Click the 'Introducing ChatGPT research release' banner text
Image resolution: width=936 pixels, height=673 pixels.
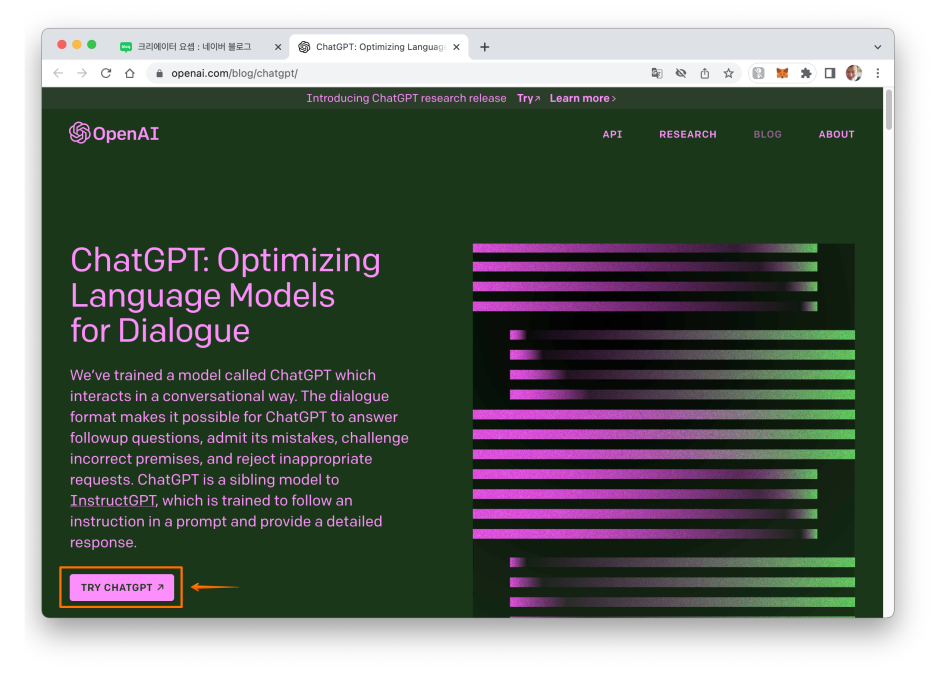click(407, 98)
